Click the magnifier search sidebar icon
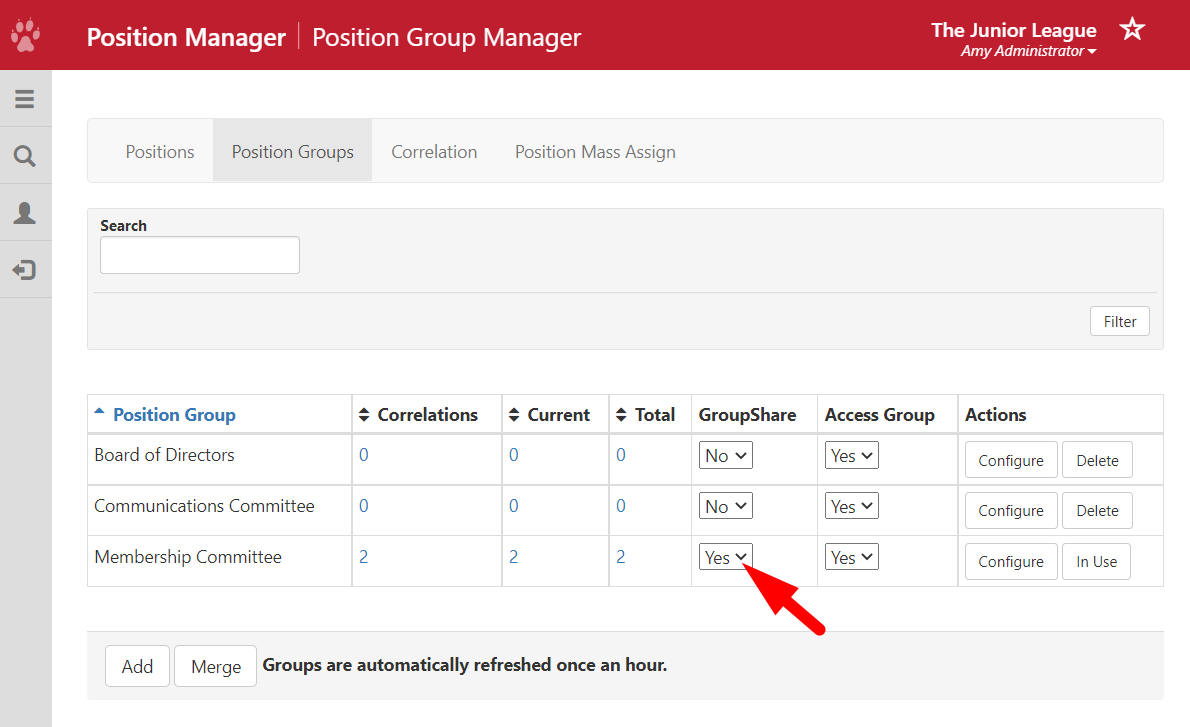 24,156
